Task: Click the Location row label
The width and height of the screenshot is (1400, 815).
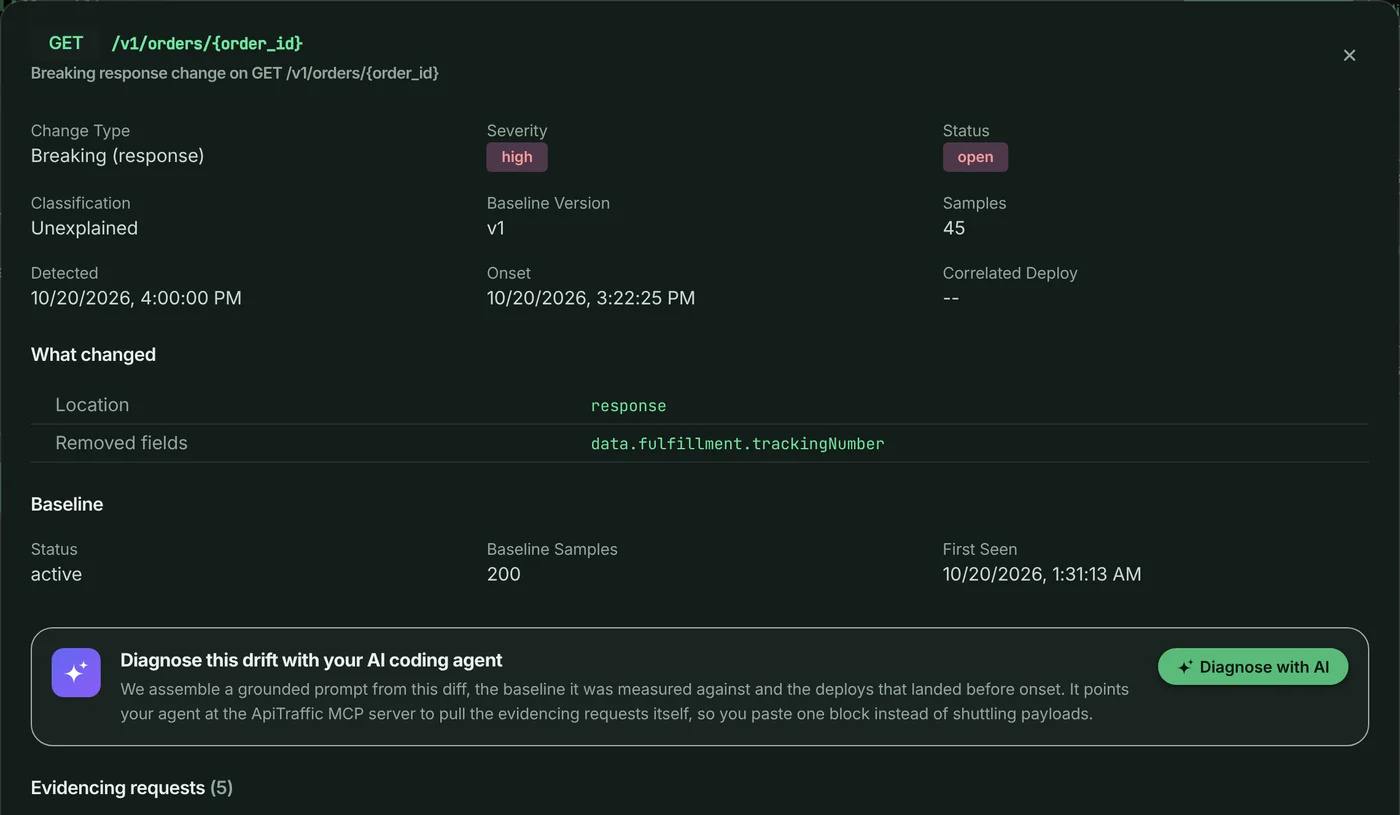Action: 92,405
